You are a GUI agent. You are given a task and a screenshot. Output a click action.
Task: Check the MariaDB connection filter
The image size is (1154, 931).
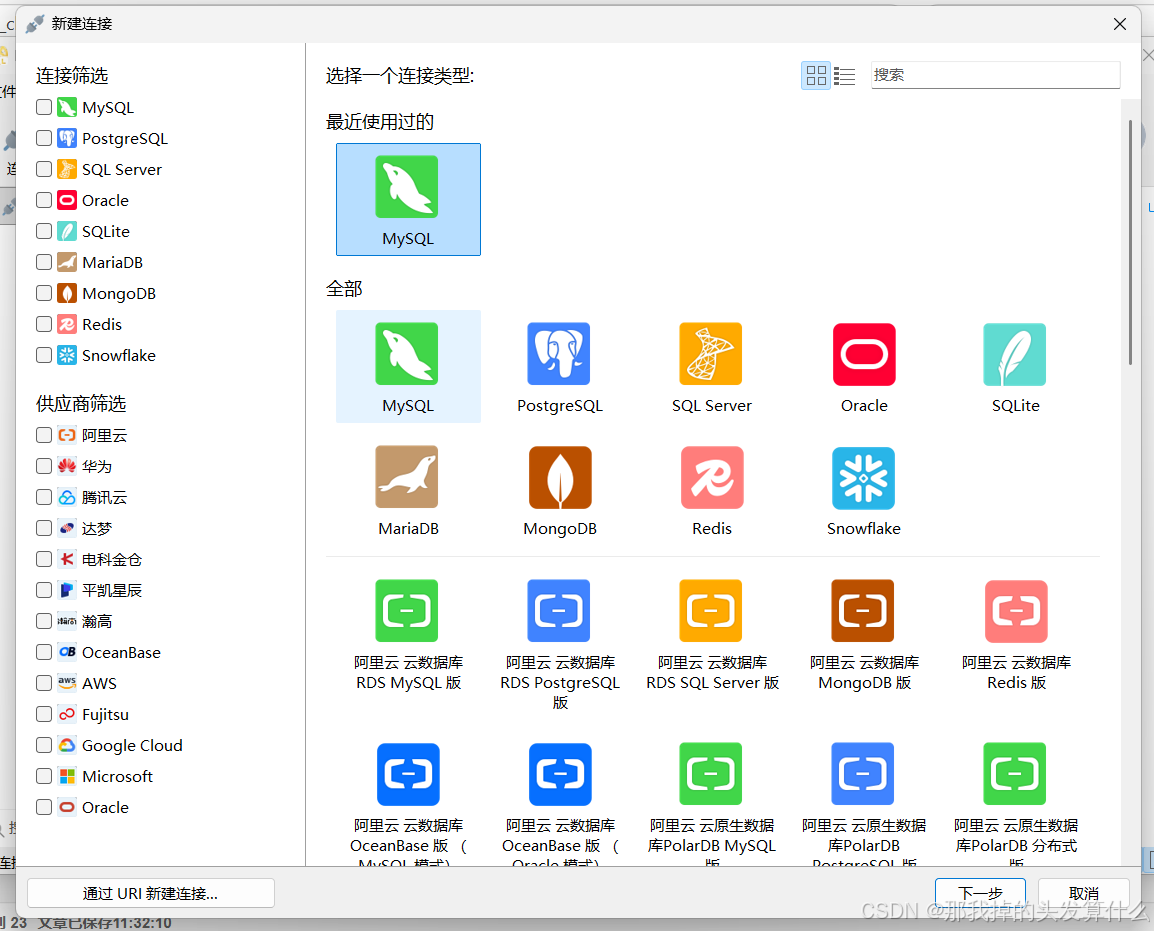(x=44, y=262)
